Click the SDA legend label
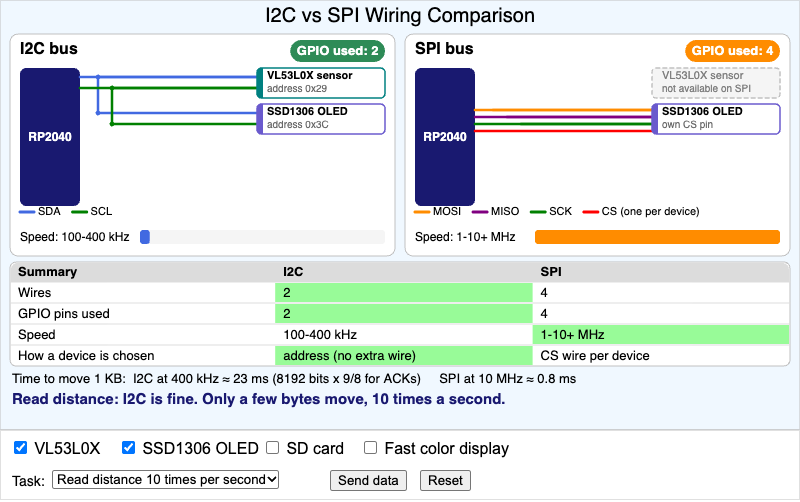The width and height of the screenshot is (800, 502). pyautogui.click(x=49, y=211)
